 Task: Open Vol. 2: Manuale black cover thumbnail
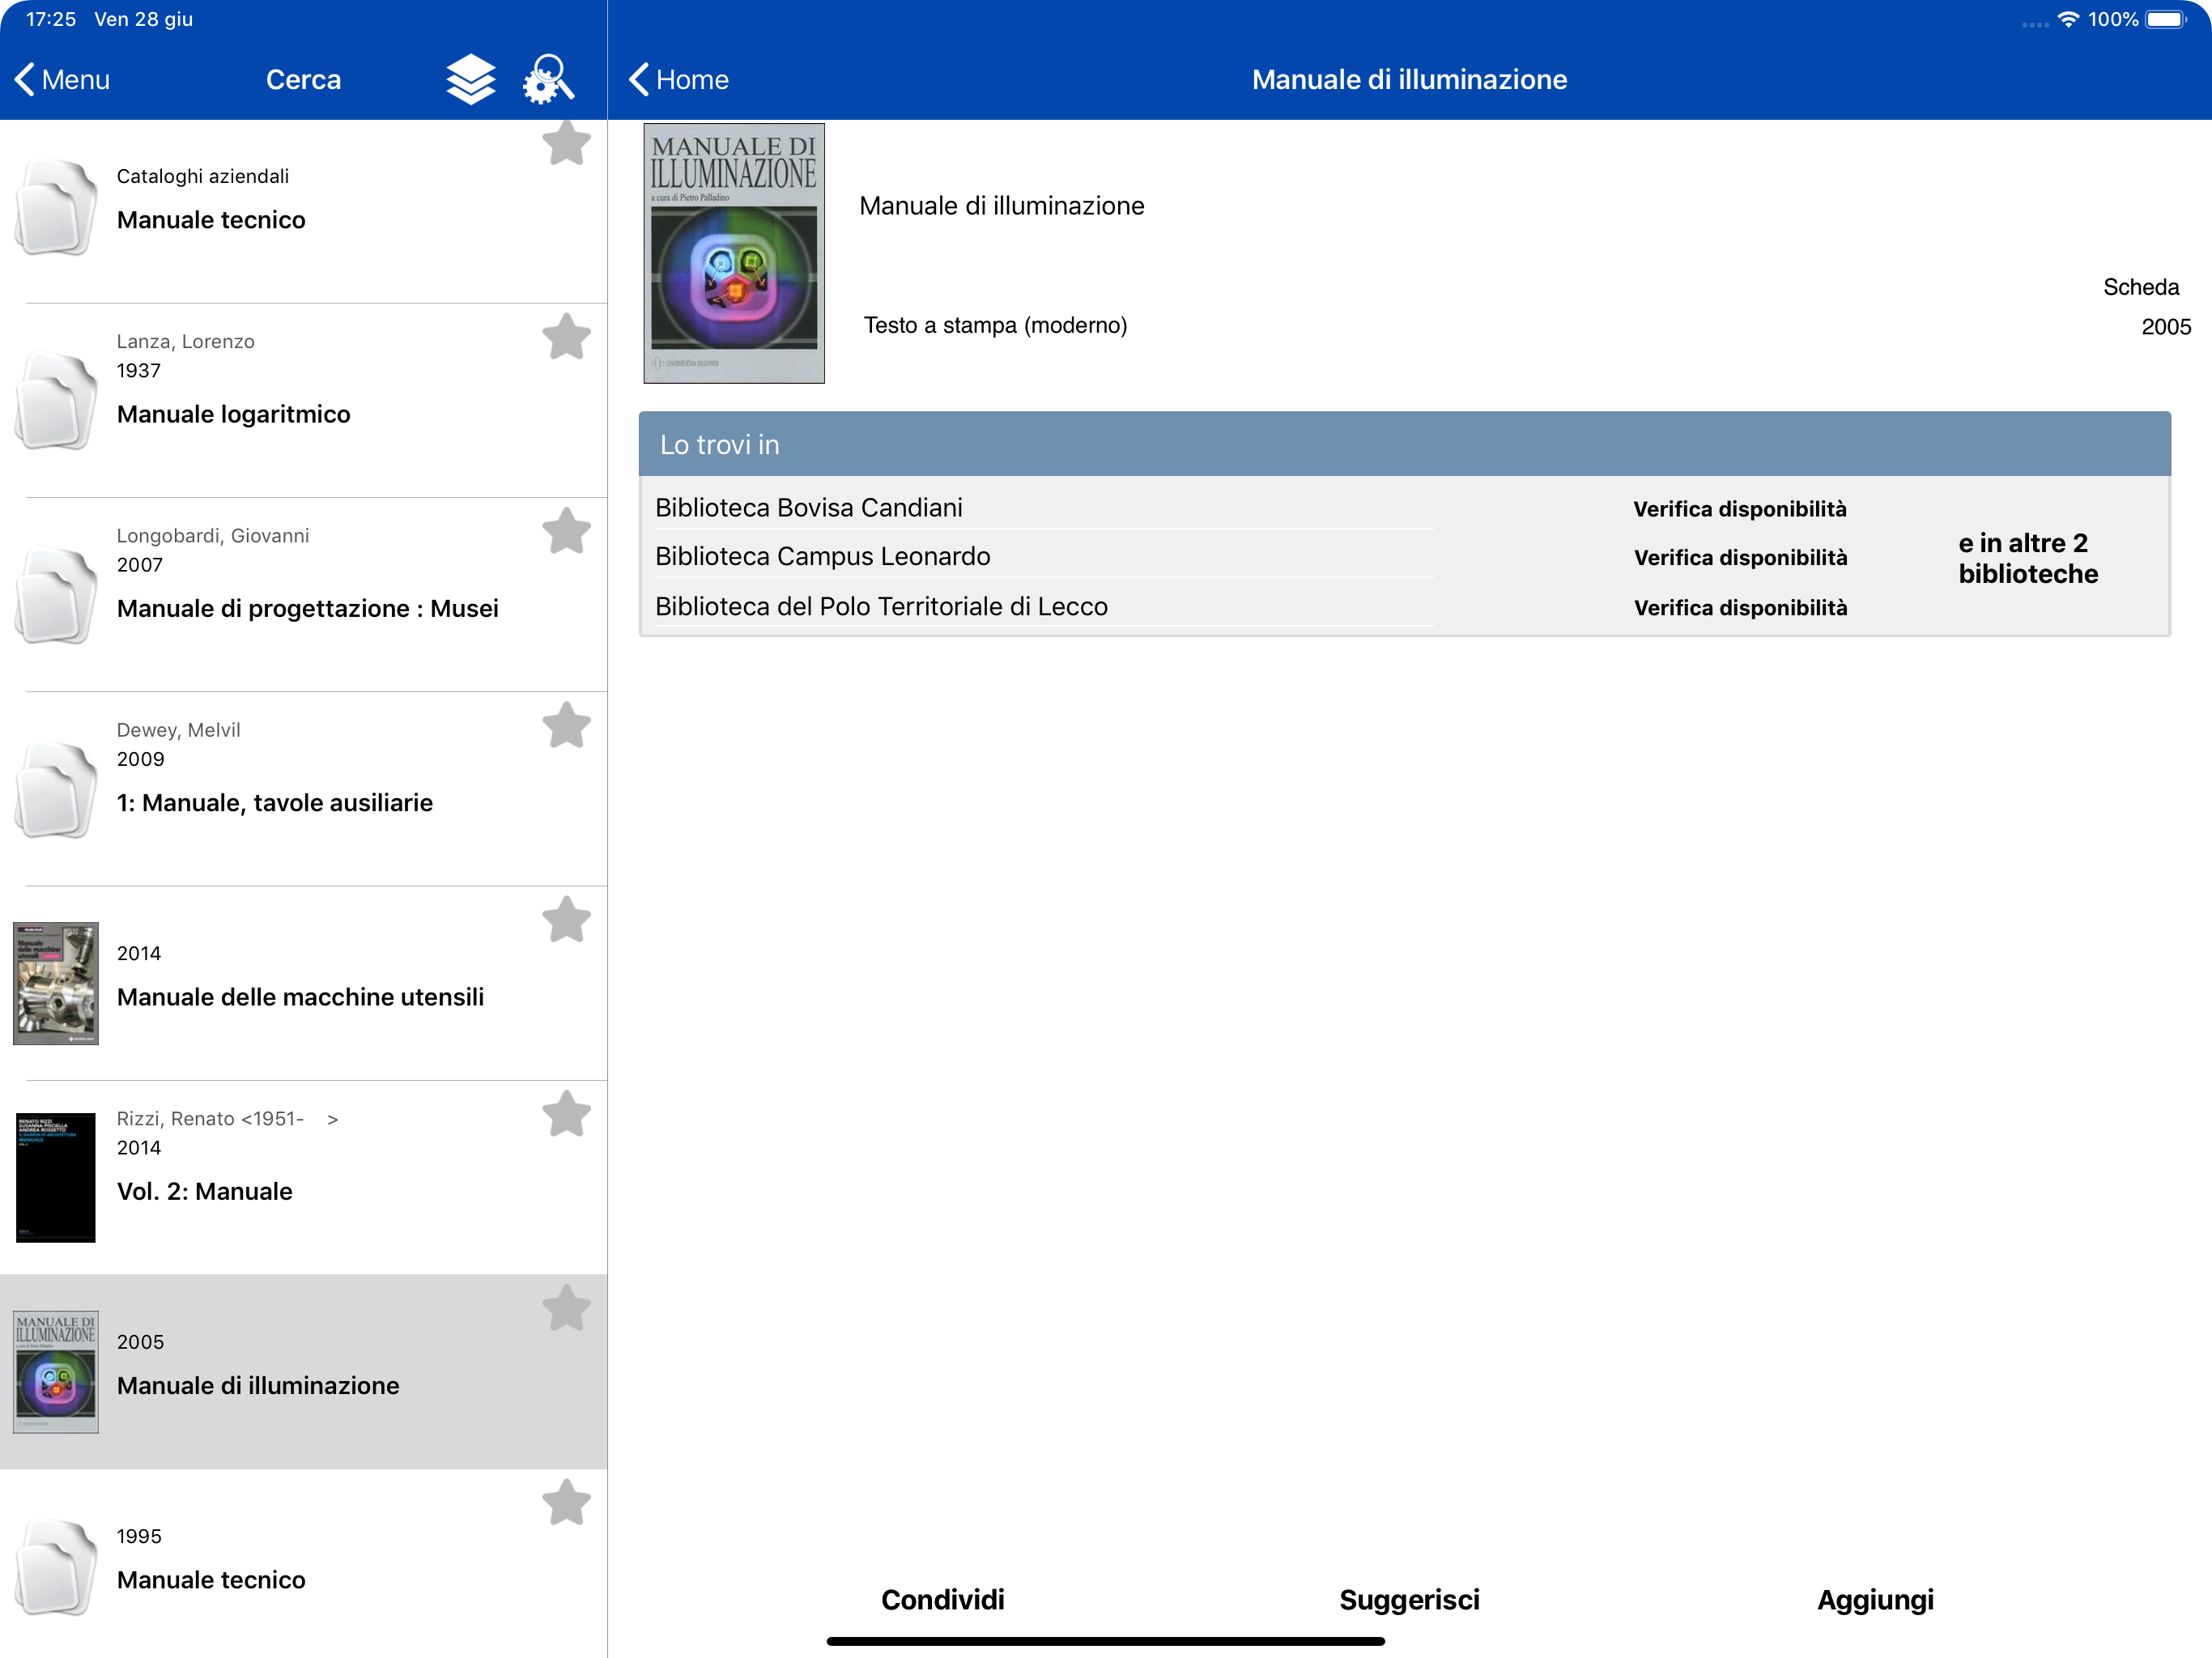pyautogui.click(x=55, y=1177)
